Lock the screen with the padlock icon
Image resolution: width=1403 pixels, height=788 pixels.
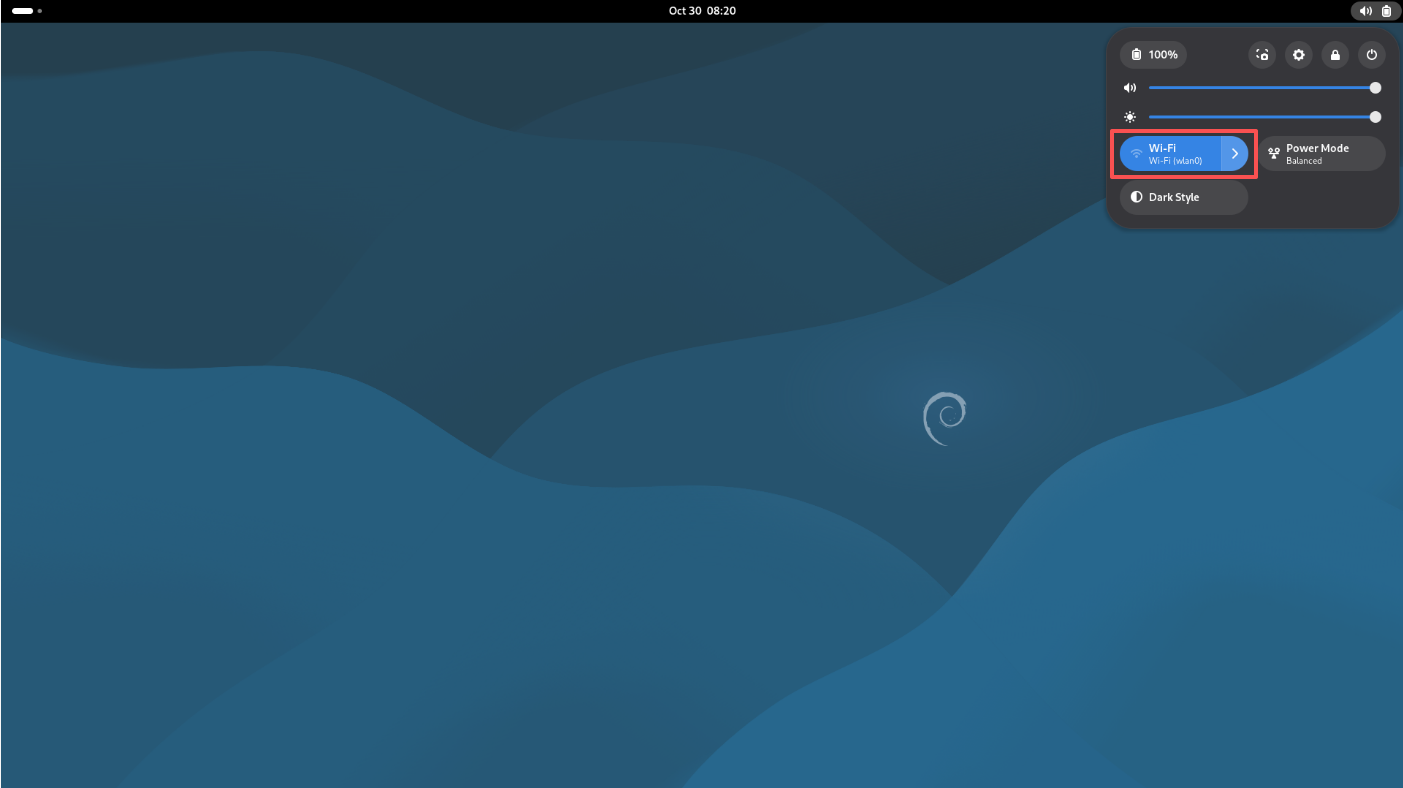[1335, 55]
